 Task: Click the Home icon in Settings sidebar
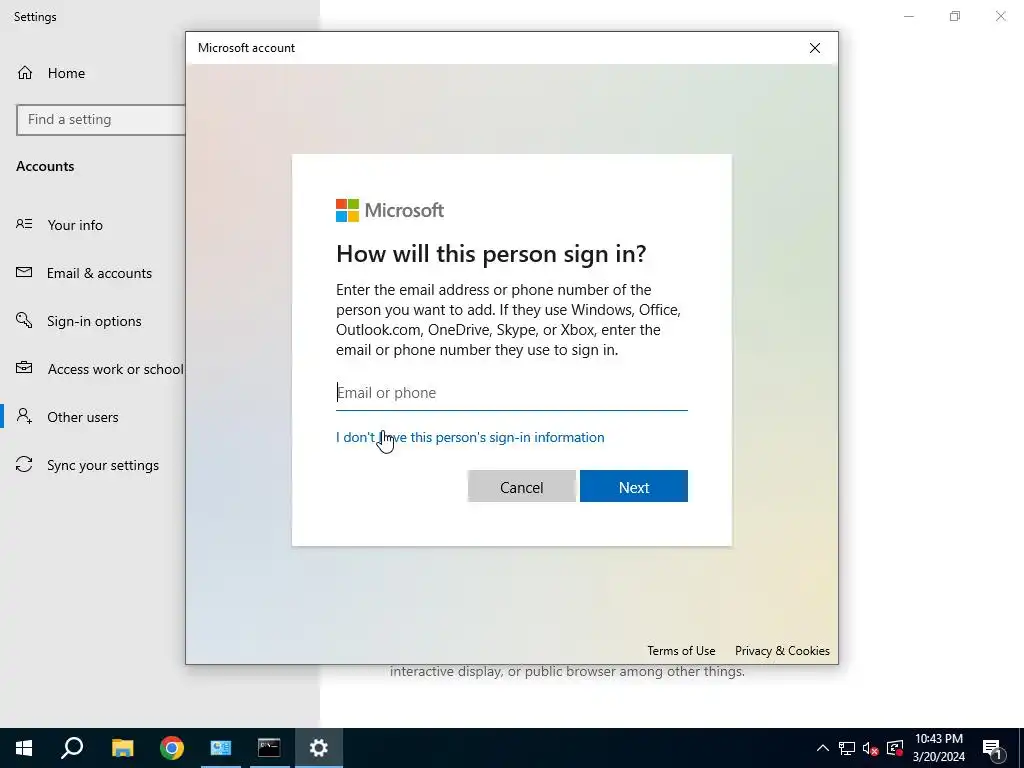25,72
